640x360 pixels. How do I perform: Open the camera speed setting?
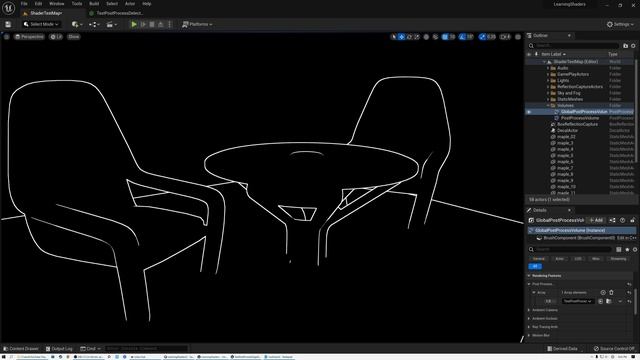(x=505, y=37)
